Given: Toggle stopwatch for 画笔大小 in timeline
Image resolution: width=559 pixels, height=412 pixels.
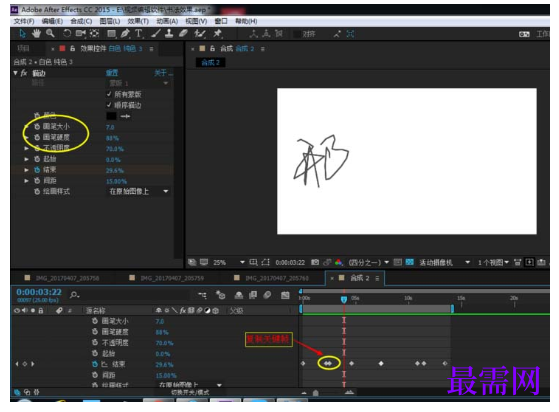Looking at the screenshot, I should (x=94, y=321).
